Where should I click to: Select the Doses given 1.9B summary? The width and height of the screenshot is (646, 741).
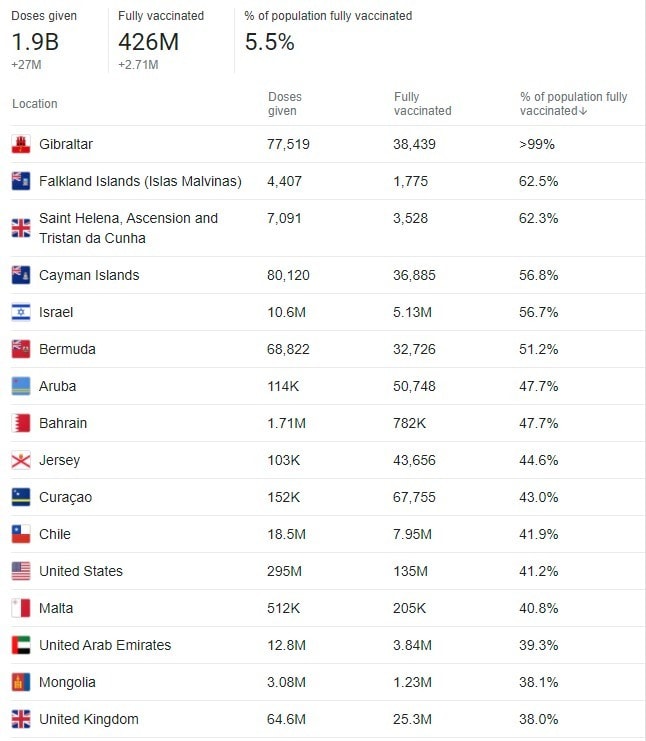click(44, 42)
